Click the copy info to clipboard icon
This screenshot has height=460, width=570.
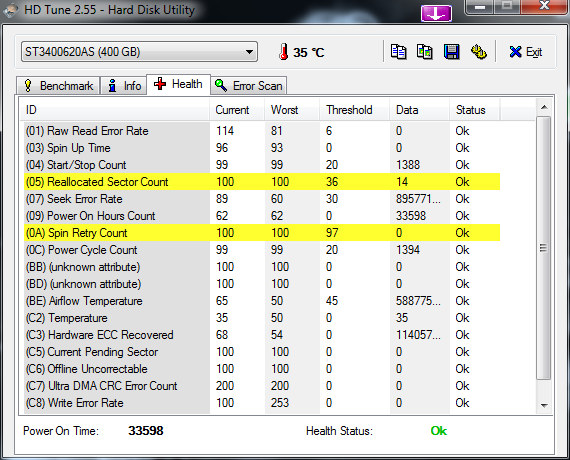tap(398, 52)
